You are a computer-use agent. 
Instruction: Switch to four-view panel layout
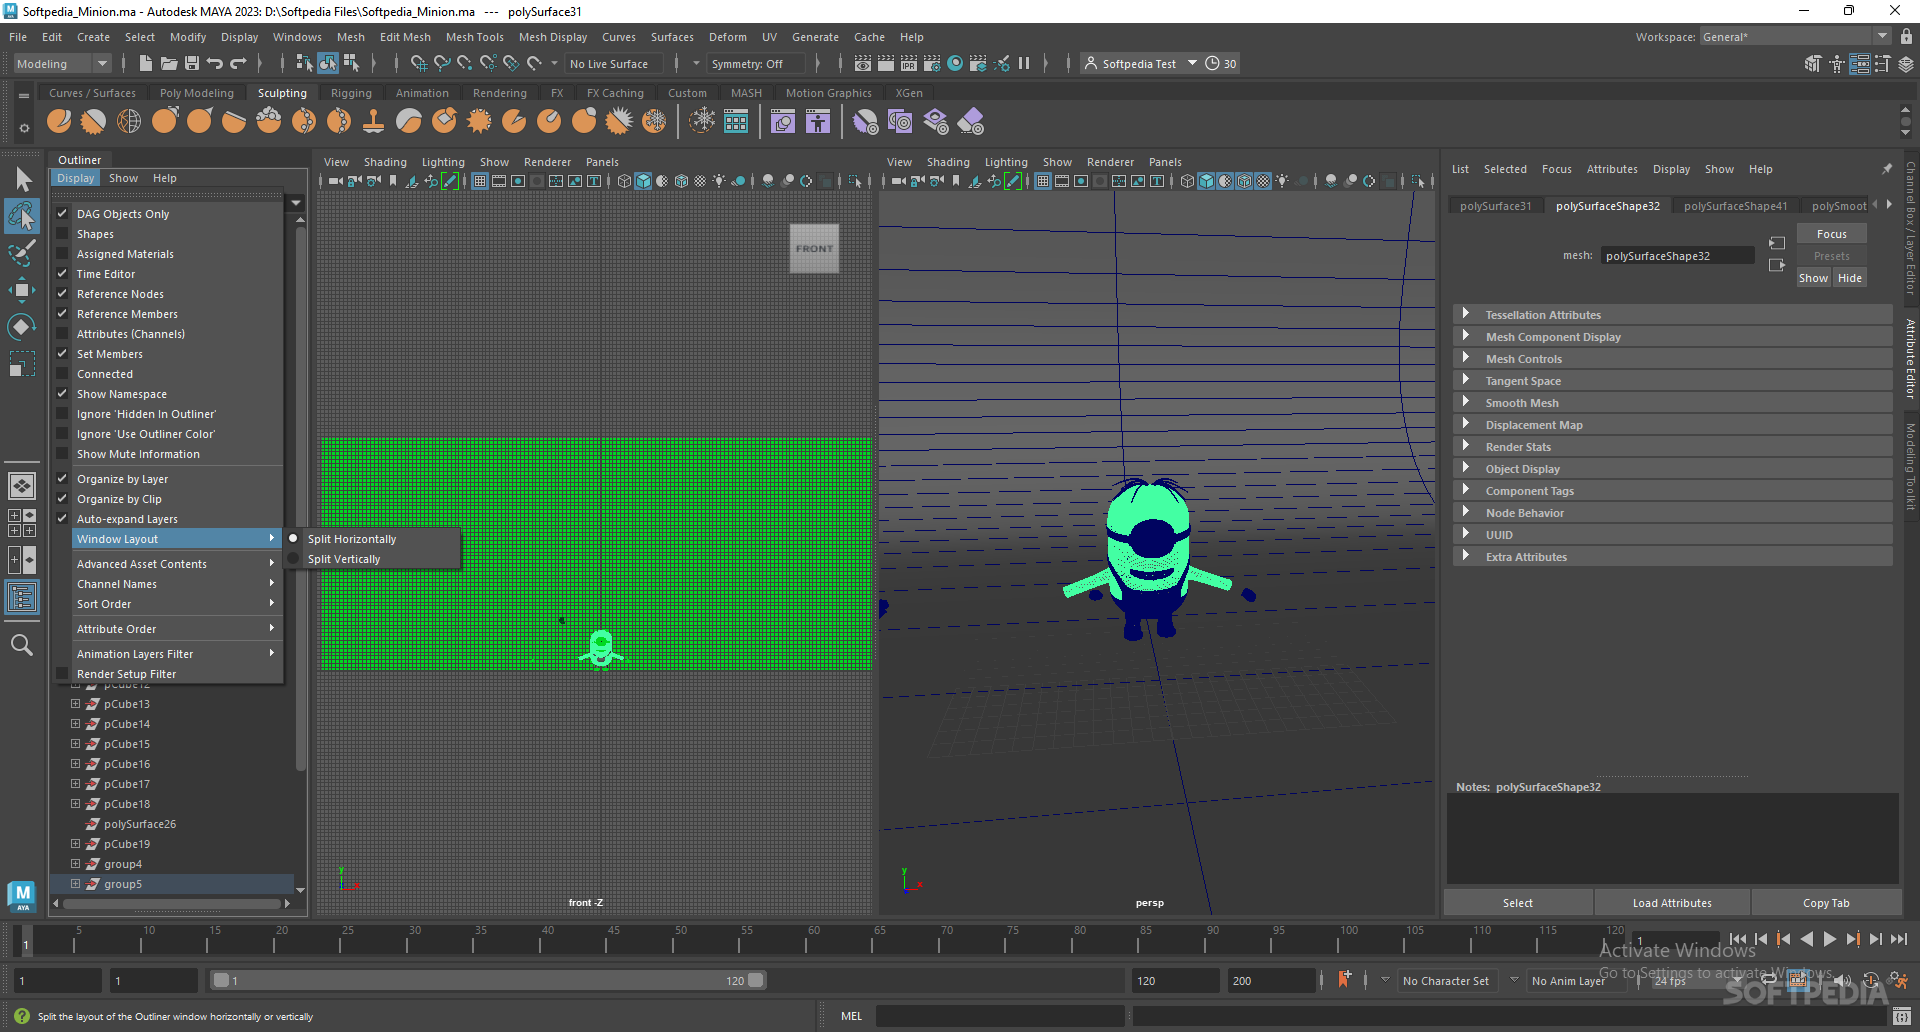[22, 523]
